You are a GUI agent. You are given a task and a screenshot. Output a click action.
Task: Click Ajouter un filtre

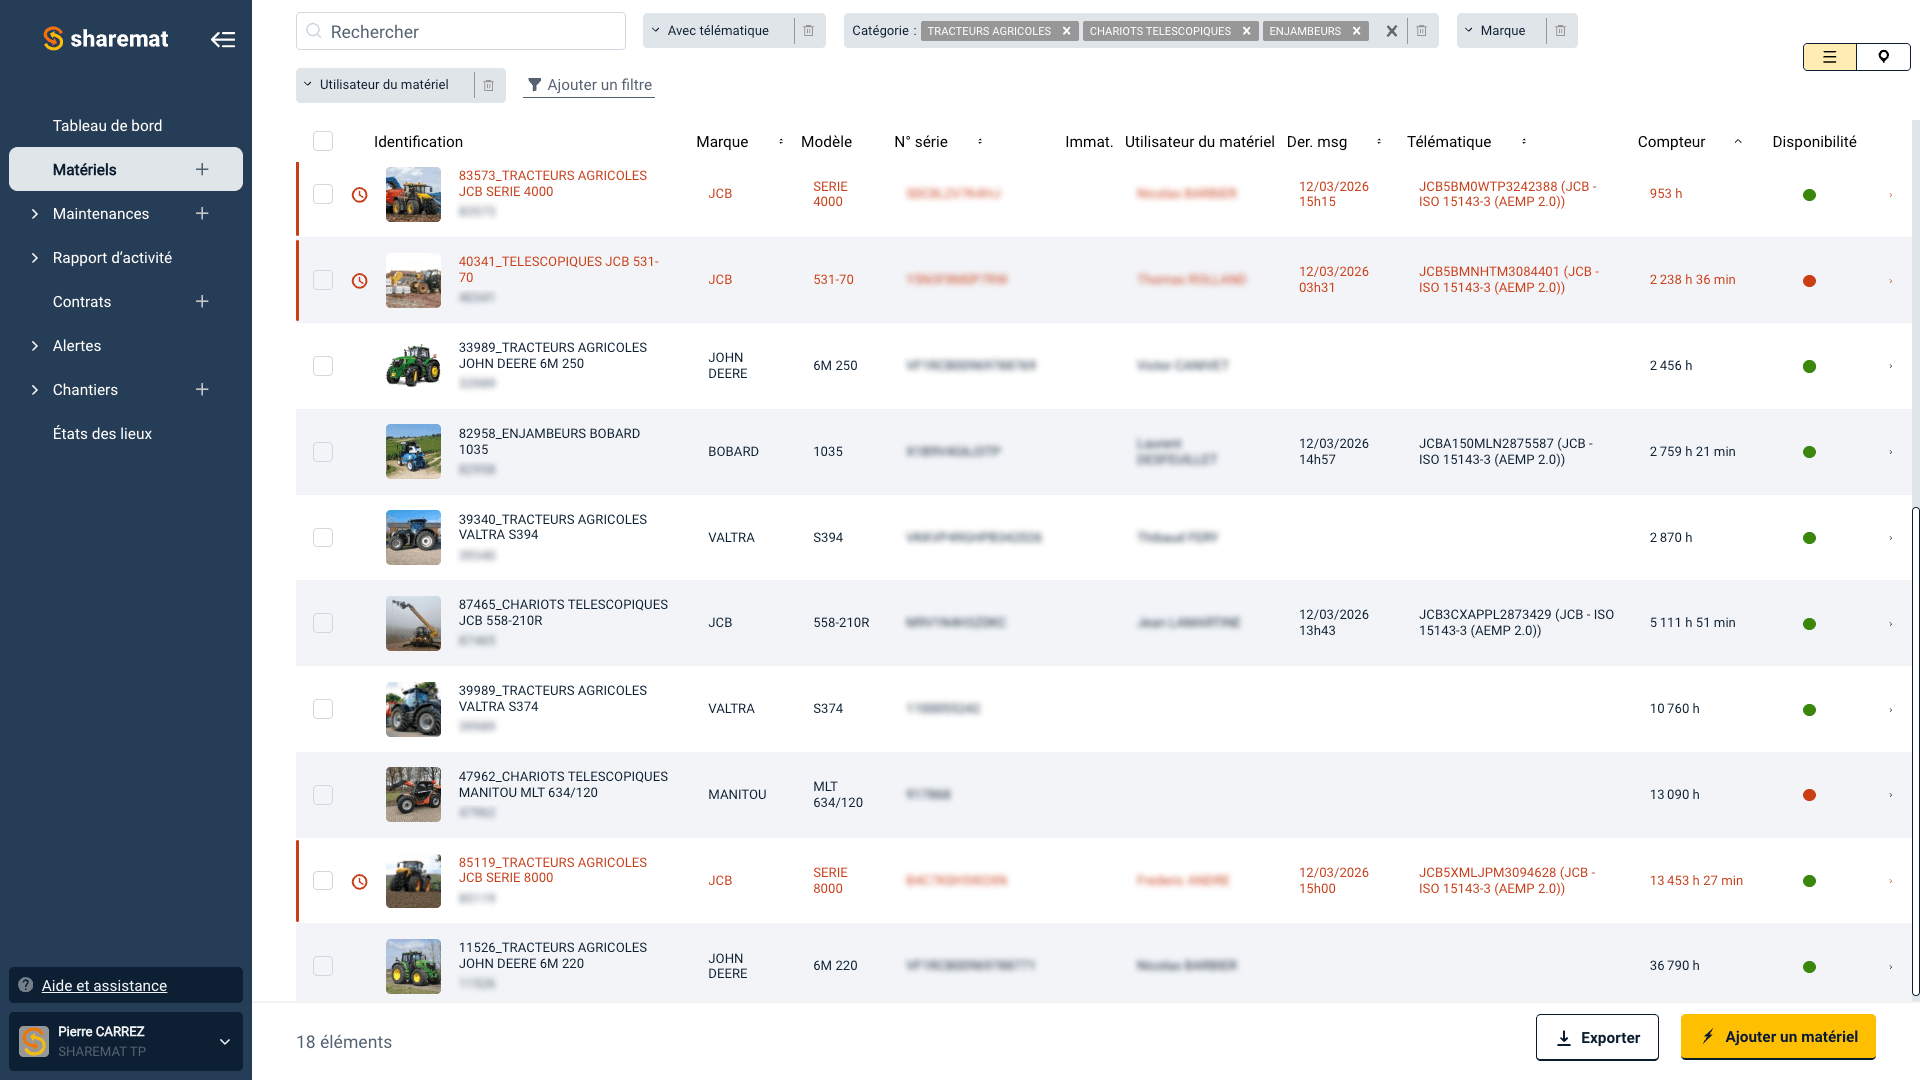click(x=590, y=85)
